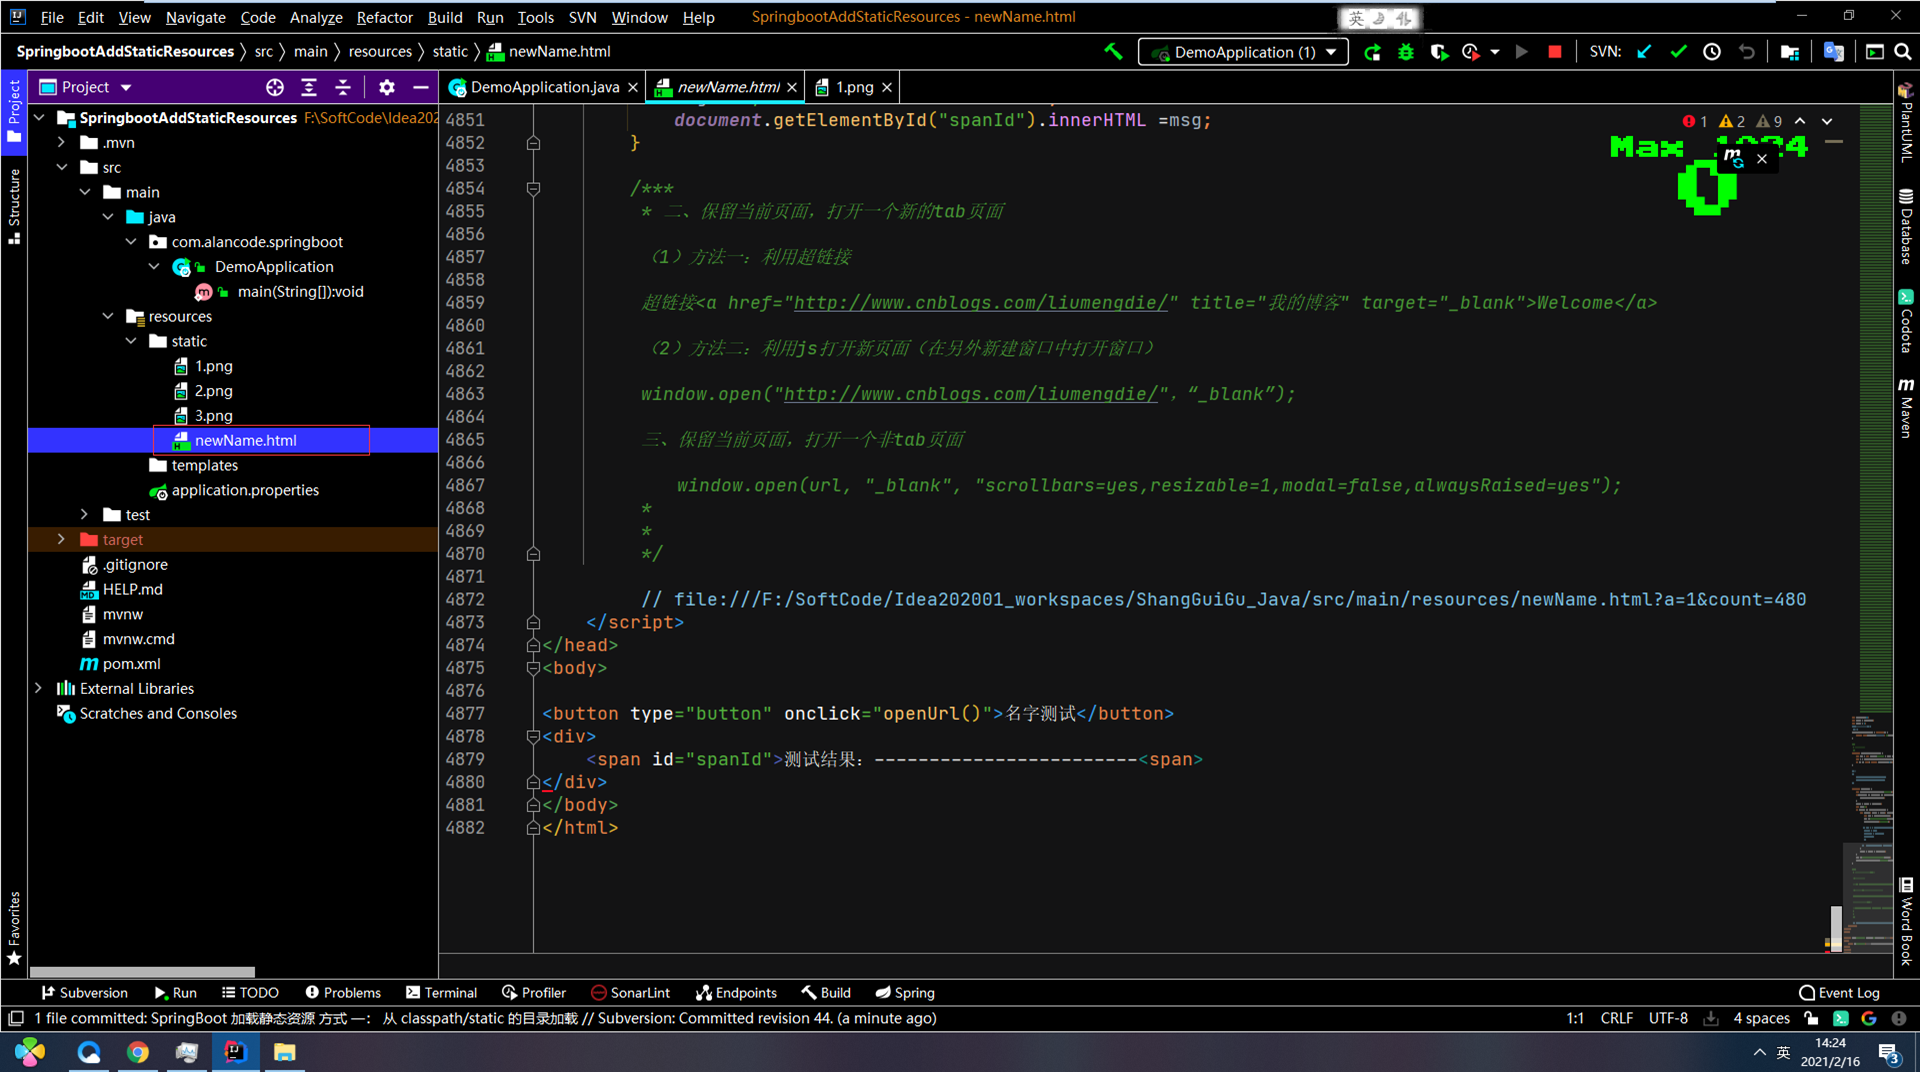Click the Build project hammer icon
The image size is (1920, 1072).
coord(1113,52)
